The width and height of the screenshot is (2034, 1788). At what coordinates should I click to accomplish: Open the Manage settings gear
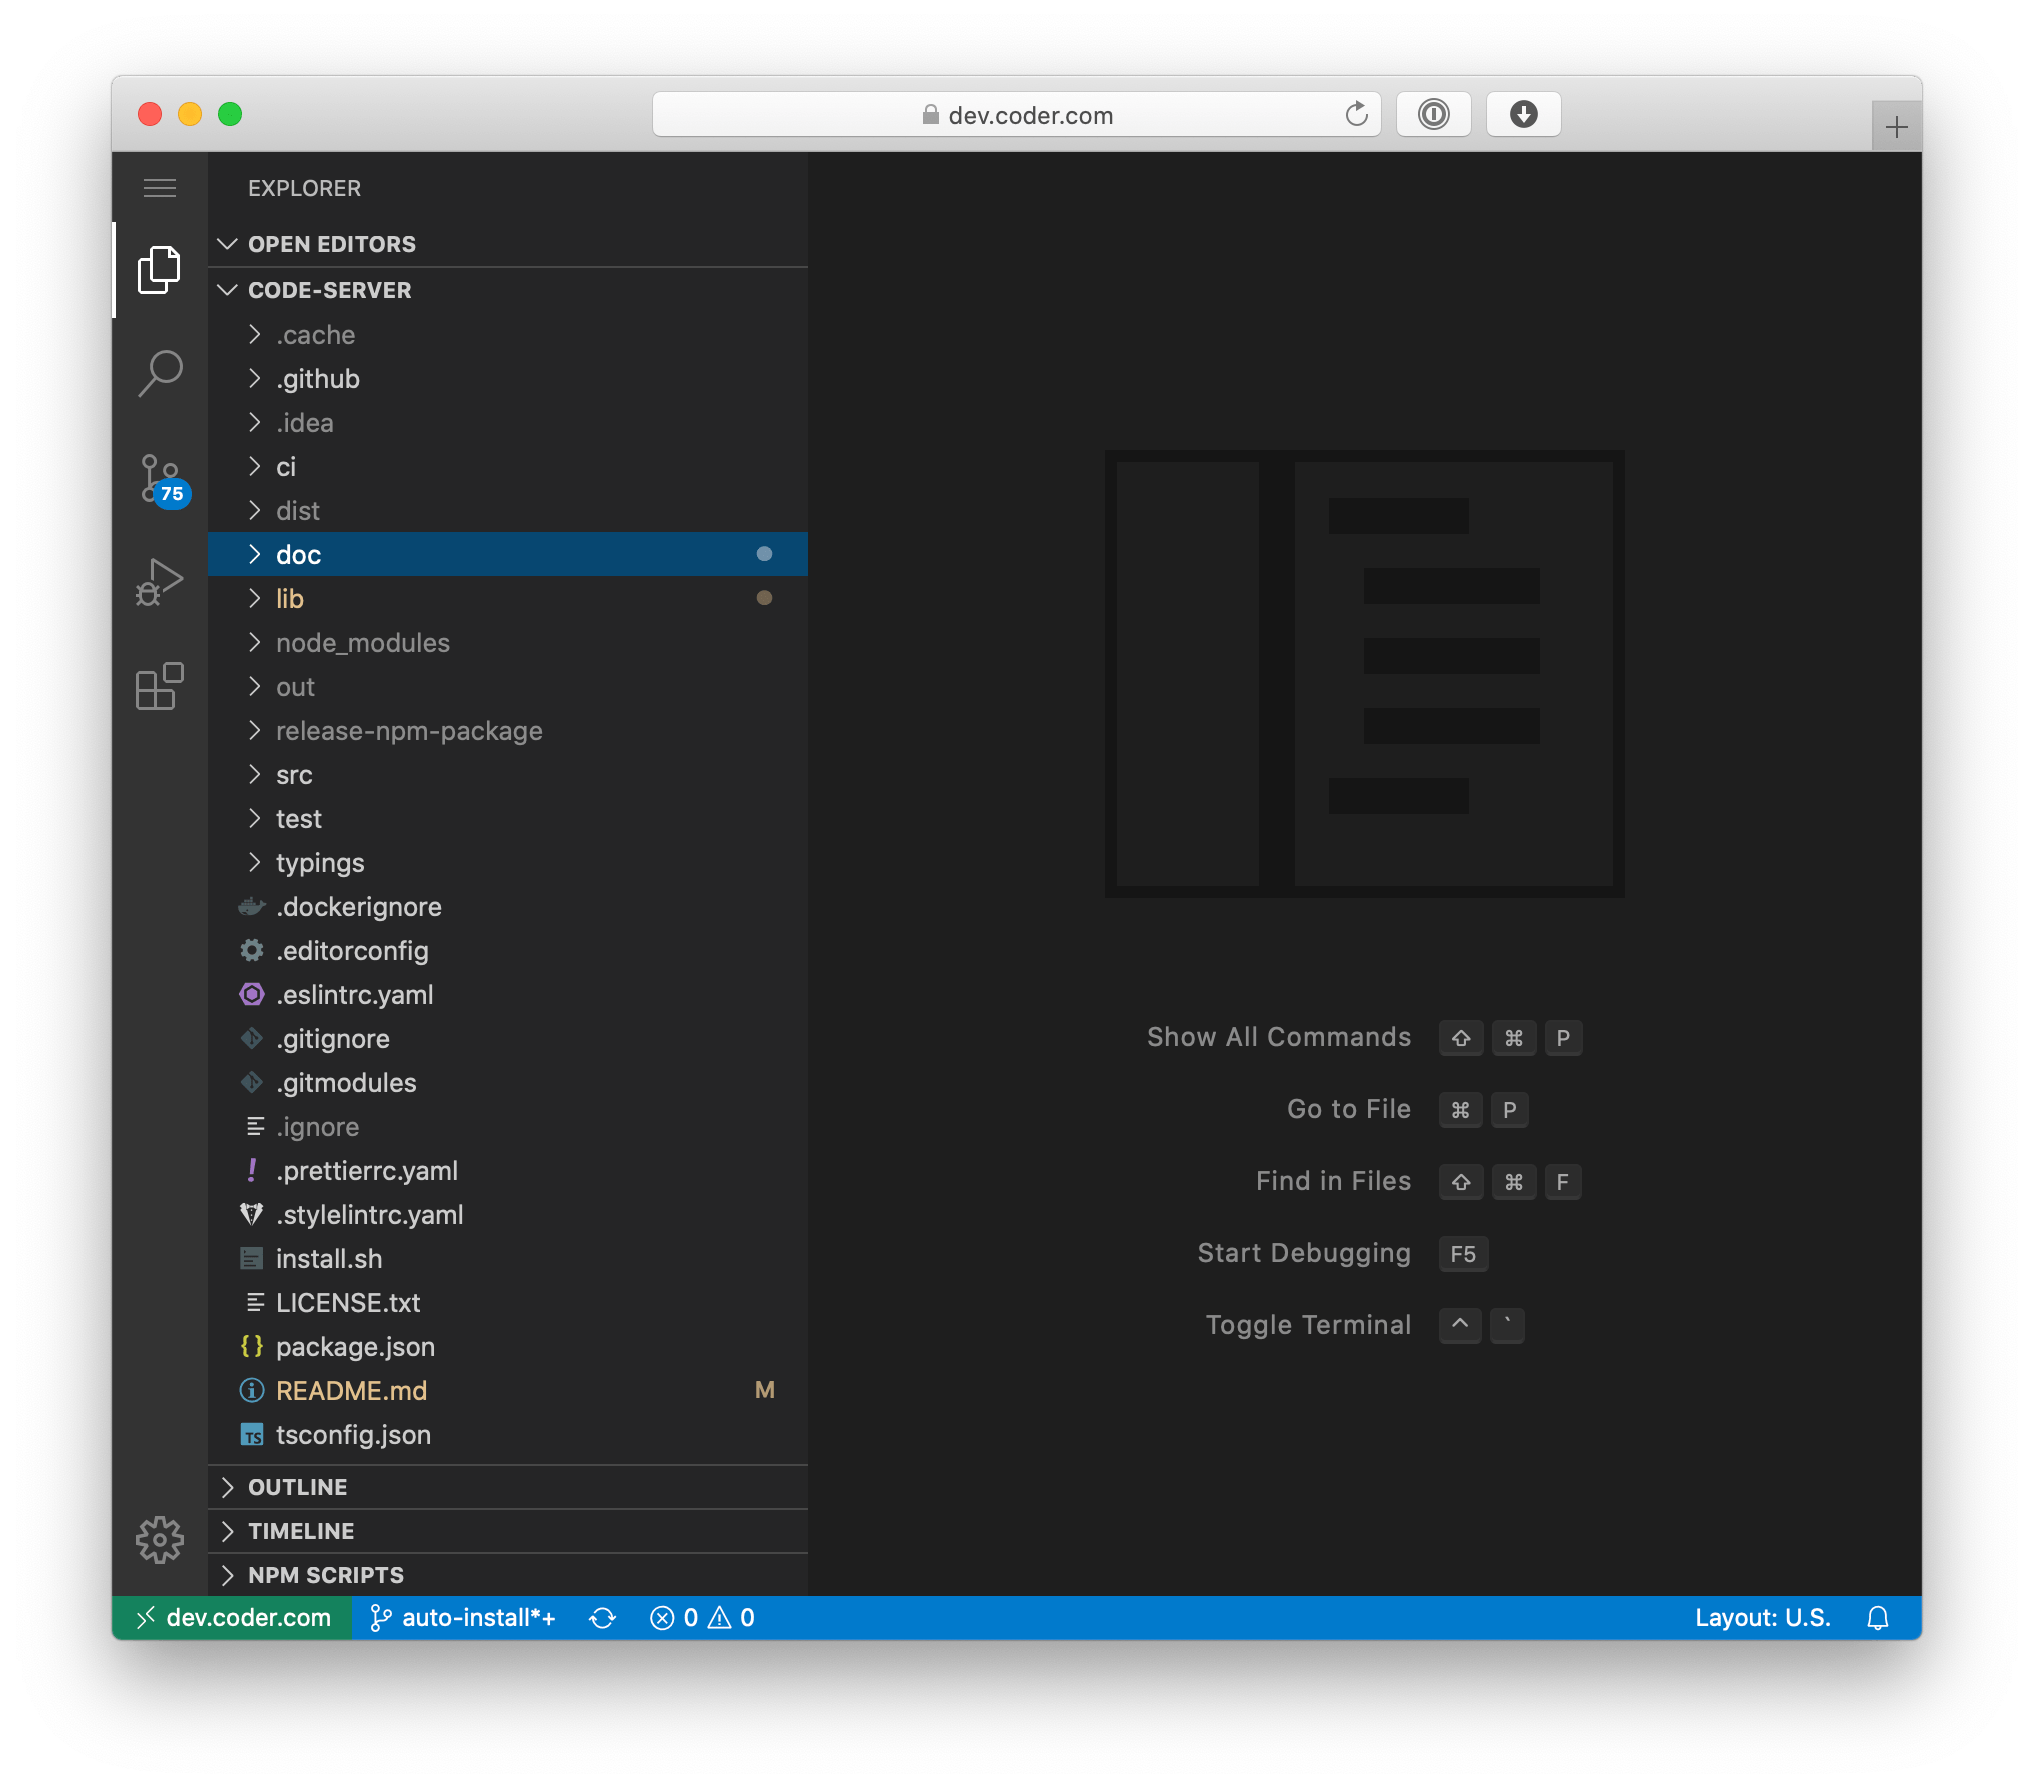(x=160, y=1540)
